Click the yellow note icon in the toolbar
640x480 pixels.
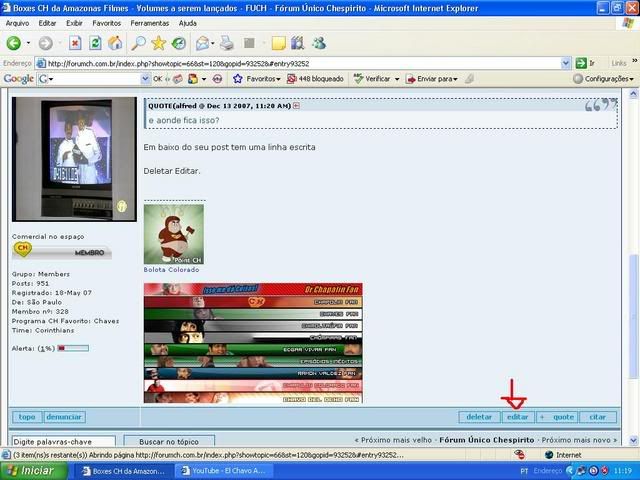click(x=278, y=43)
